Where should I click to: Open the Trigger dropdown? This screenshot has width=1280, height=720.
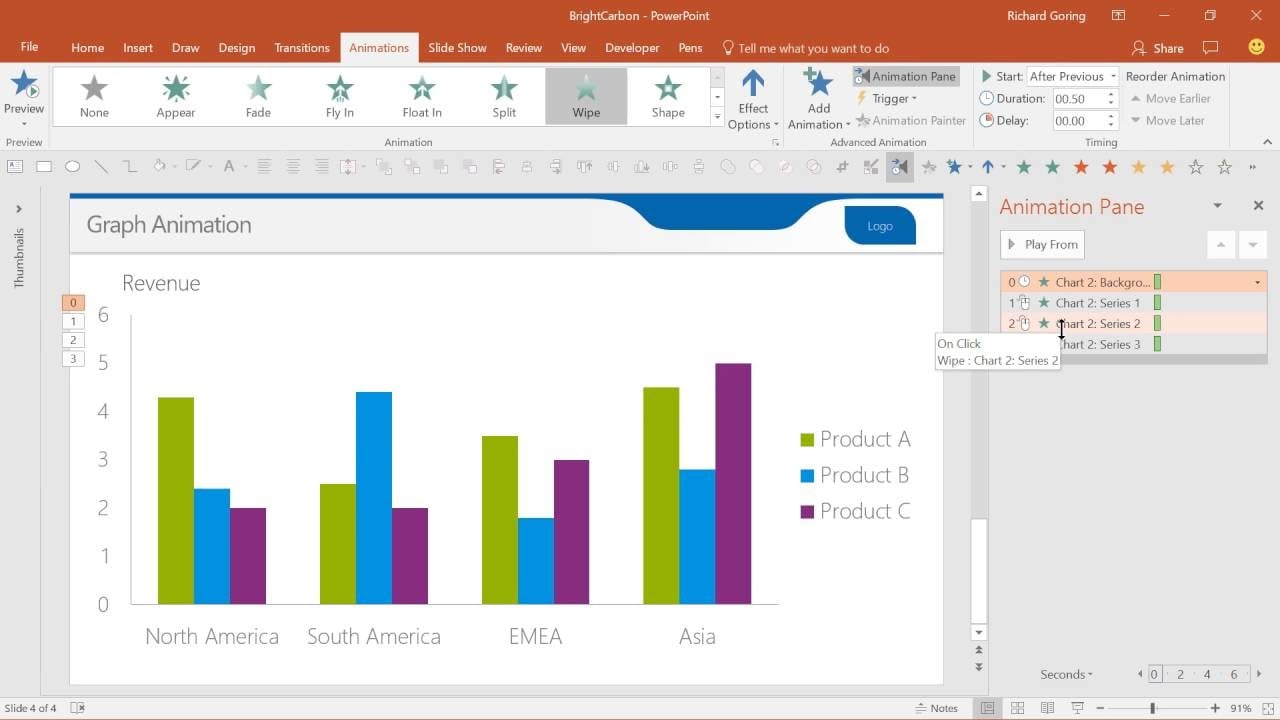point(887,98)
